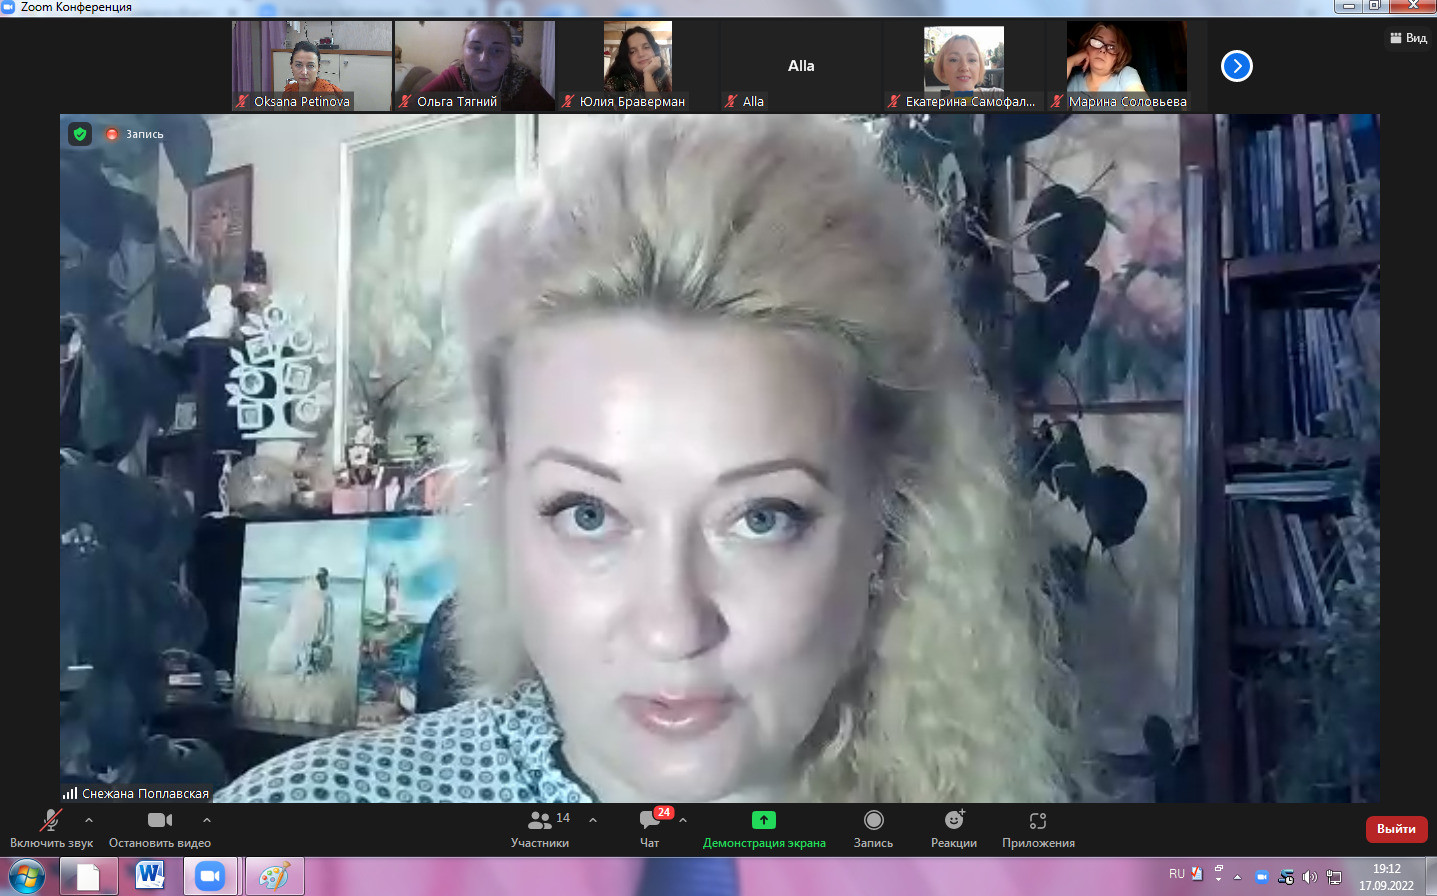1437x896 pixels.
Task: Click the signal strength icon by Снежана Поплавская
Action: [x=70, y=793]
